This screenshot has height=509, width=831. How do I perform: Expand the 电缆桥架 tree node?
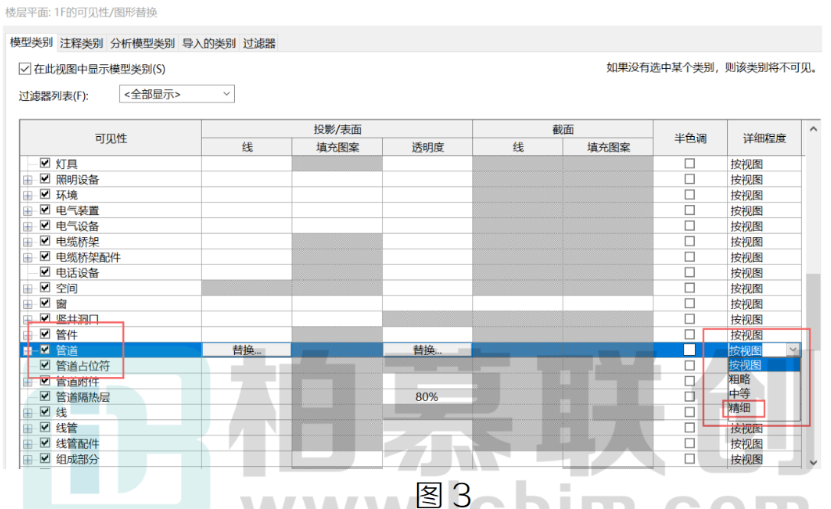click(28, 242)
